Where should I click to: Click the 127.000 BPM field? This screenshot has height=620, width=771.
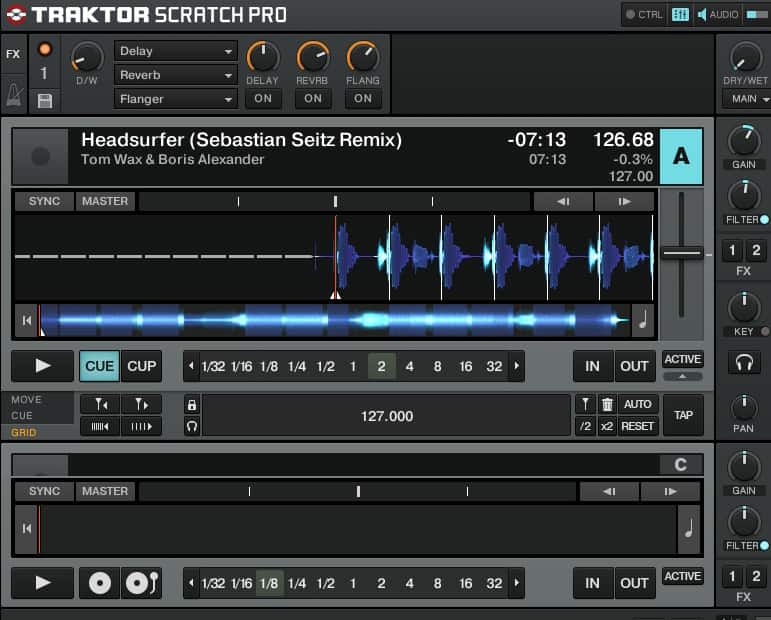(386, 416)
